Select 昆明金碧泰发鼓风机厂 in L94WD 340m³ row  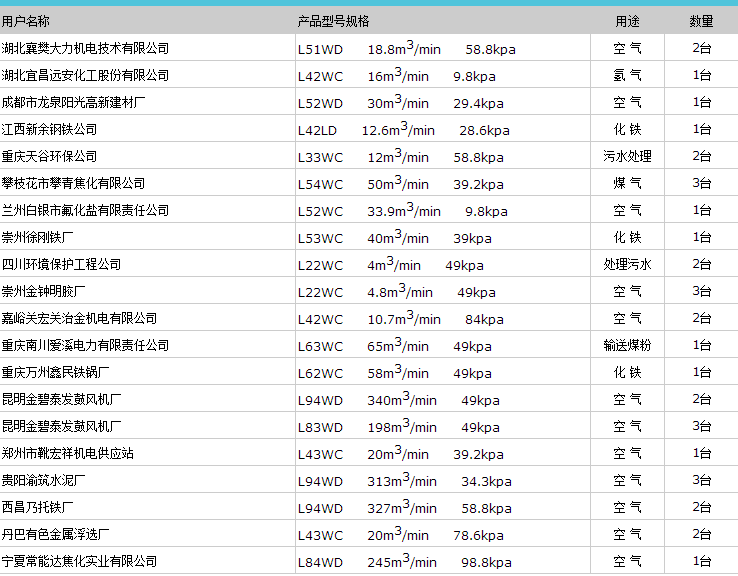pyautogui.click(x=61, y=400)
